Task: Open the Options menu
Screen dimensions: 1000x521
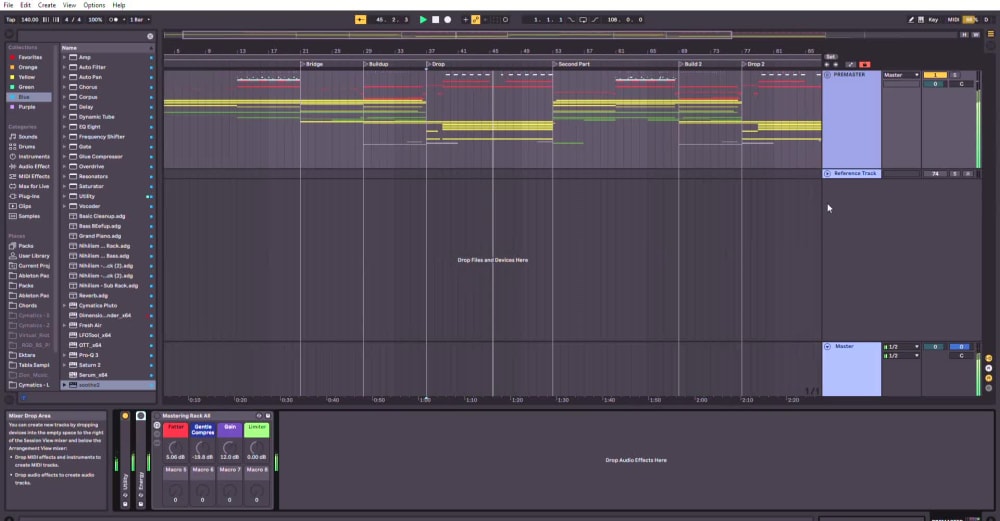Action: tap(94, 5)
